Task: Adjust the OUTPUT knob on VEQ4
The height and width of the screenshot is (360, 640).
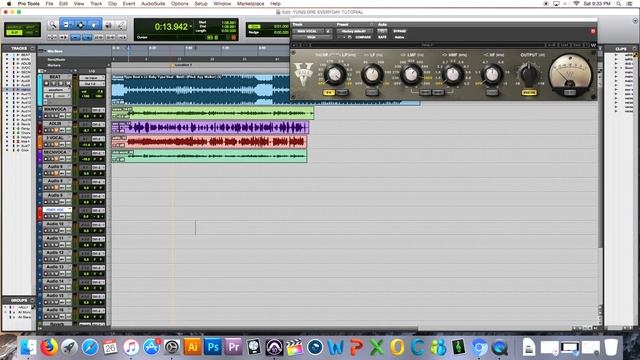Action: coord(529,74)
